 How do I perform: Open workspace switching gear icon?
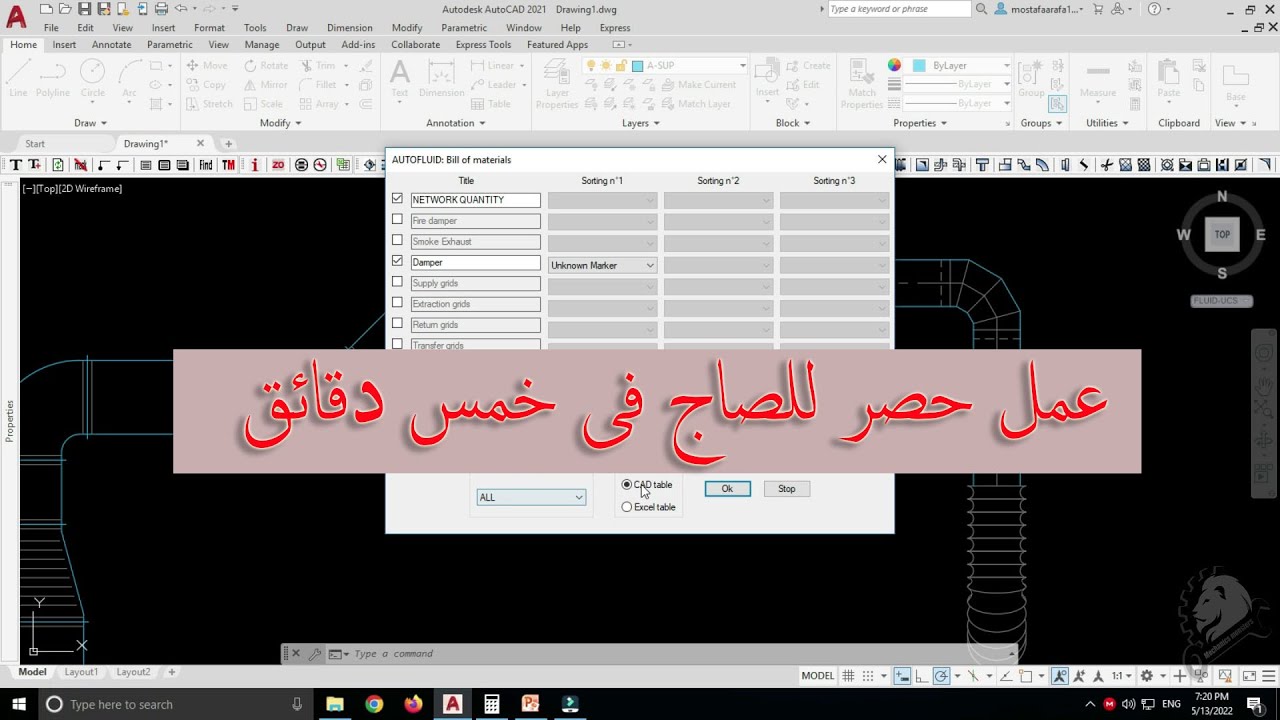click(x=1147, y=676)
